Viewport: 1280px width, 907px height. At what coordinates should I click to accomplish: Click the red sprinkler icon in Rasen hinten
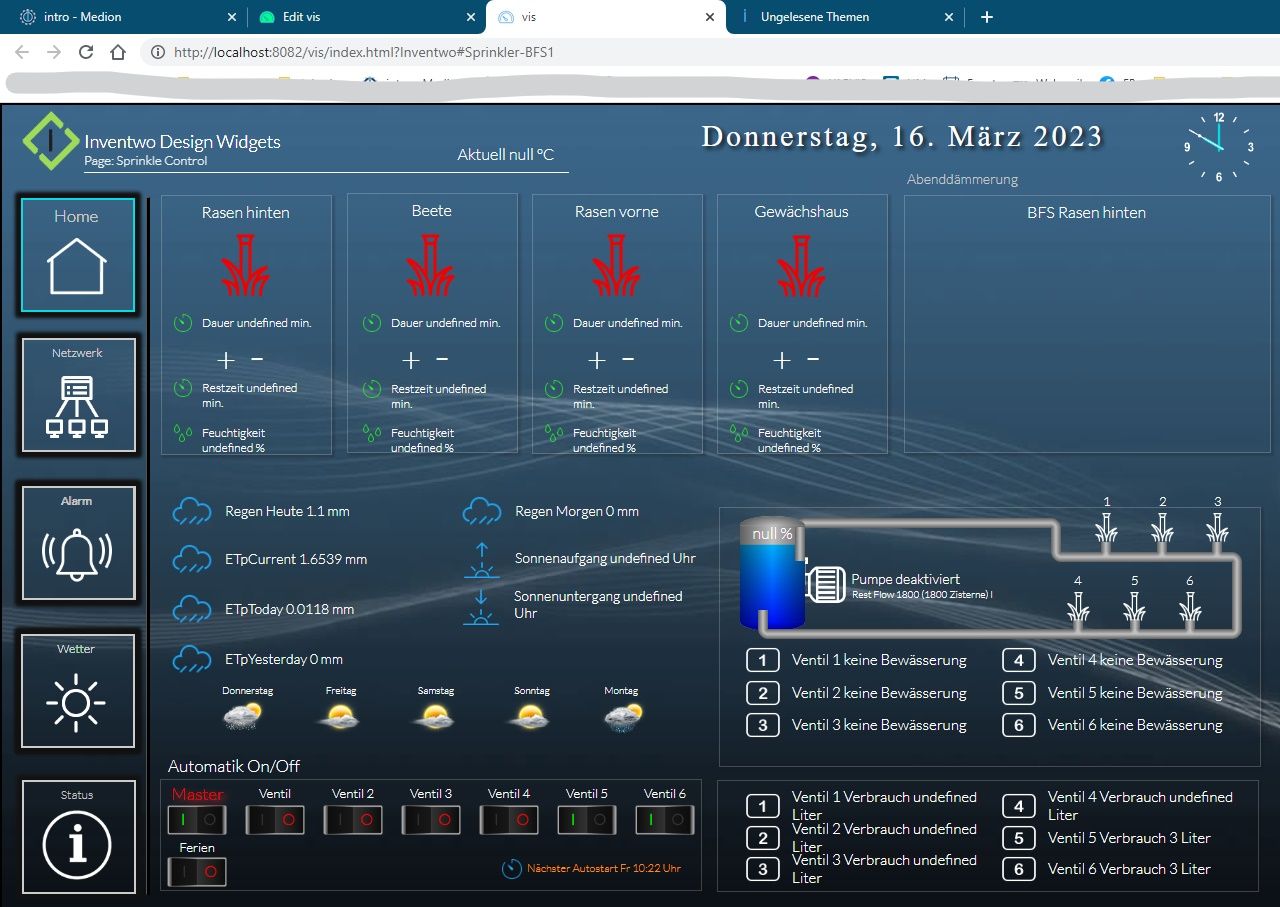click(x=245, y=265)
